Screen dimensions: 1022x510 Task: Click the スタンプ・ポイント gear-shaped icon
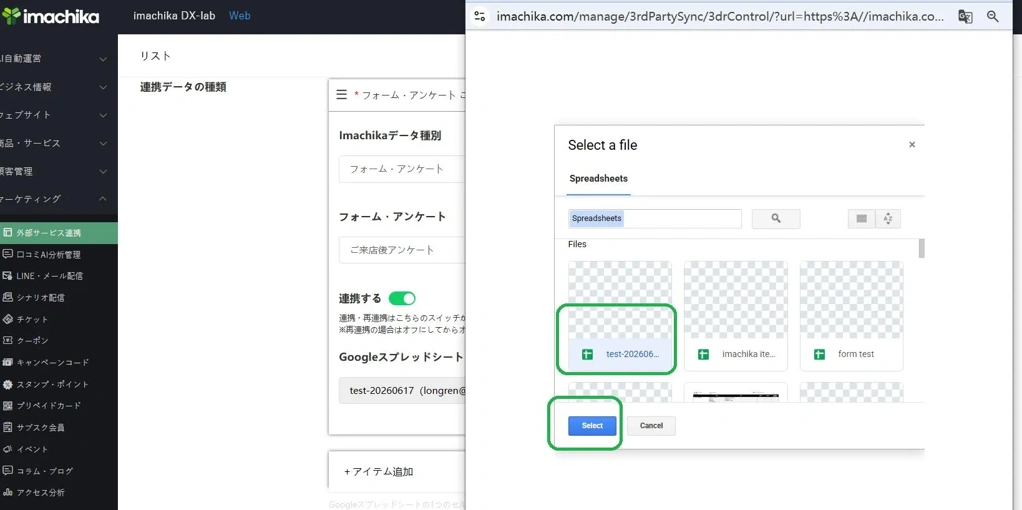[8, 384]
